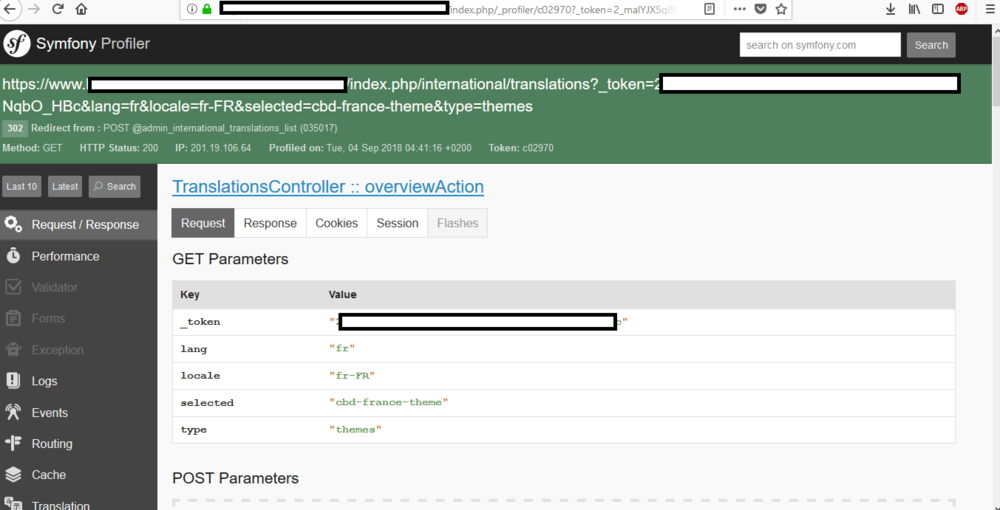1000x510 pixels.
Task: Open TranslationsController :: overviewAction link
Action: coord(328,187)
